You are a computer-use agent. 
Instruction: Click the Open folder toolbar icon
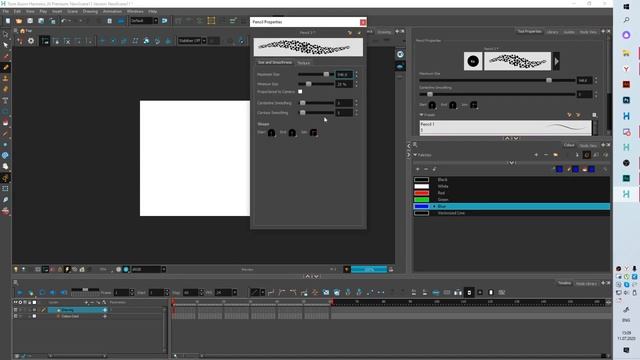[x=19, y=21]
